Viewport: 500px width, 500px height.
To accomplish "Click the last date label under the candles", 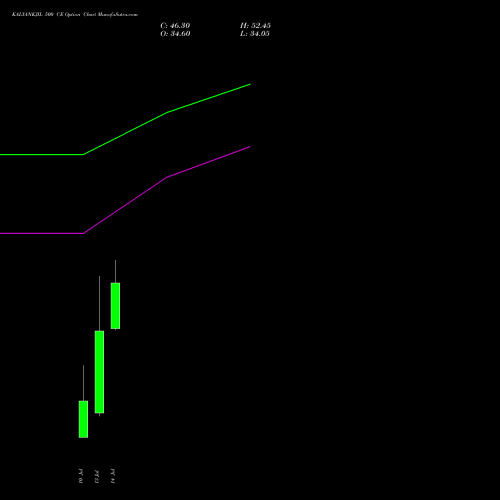I will (113, 476).
